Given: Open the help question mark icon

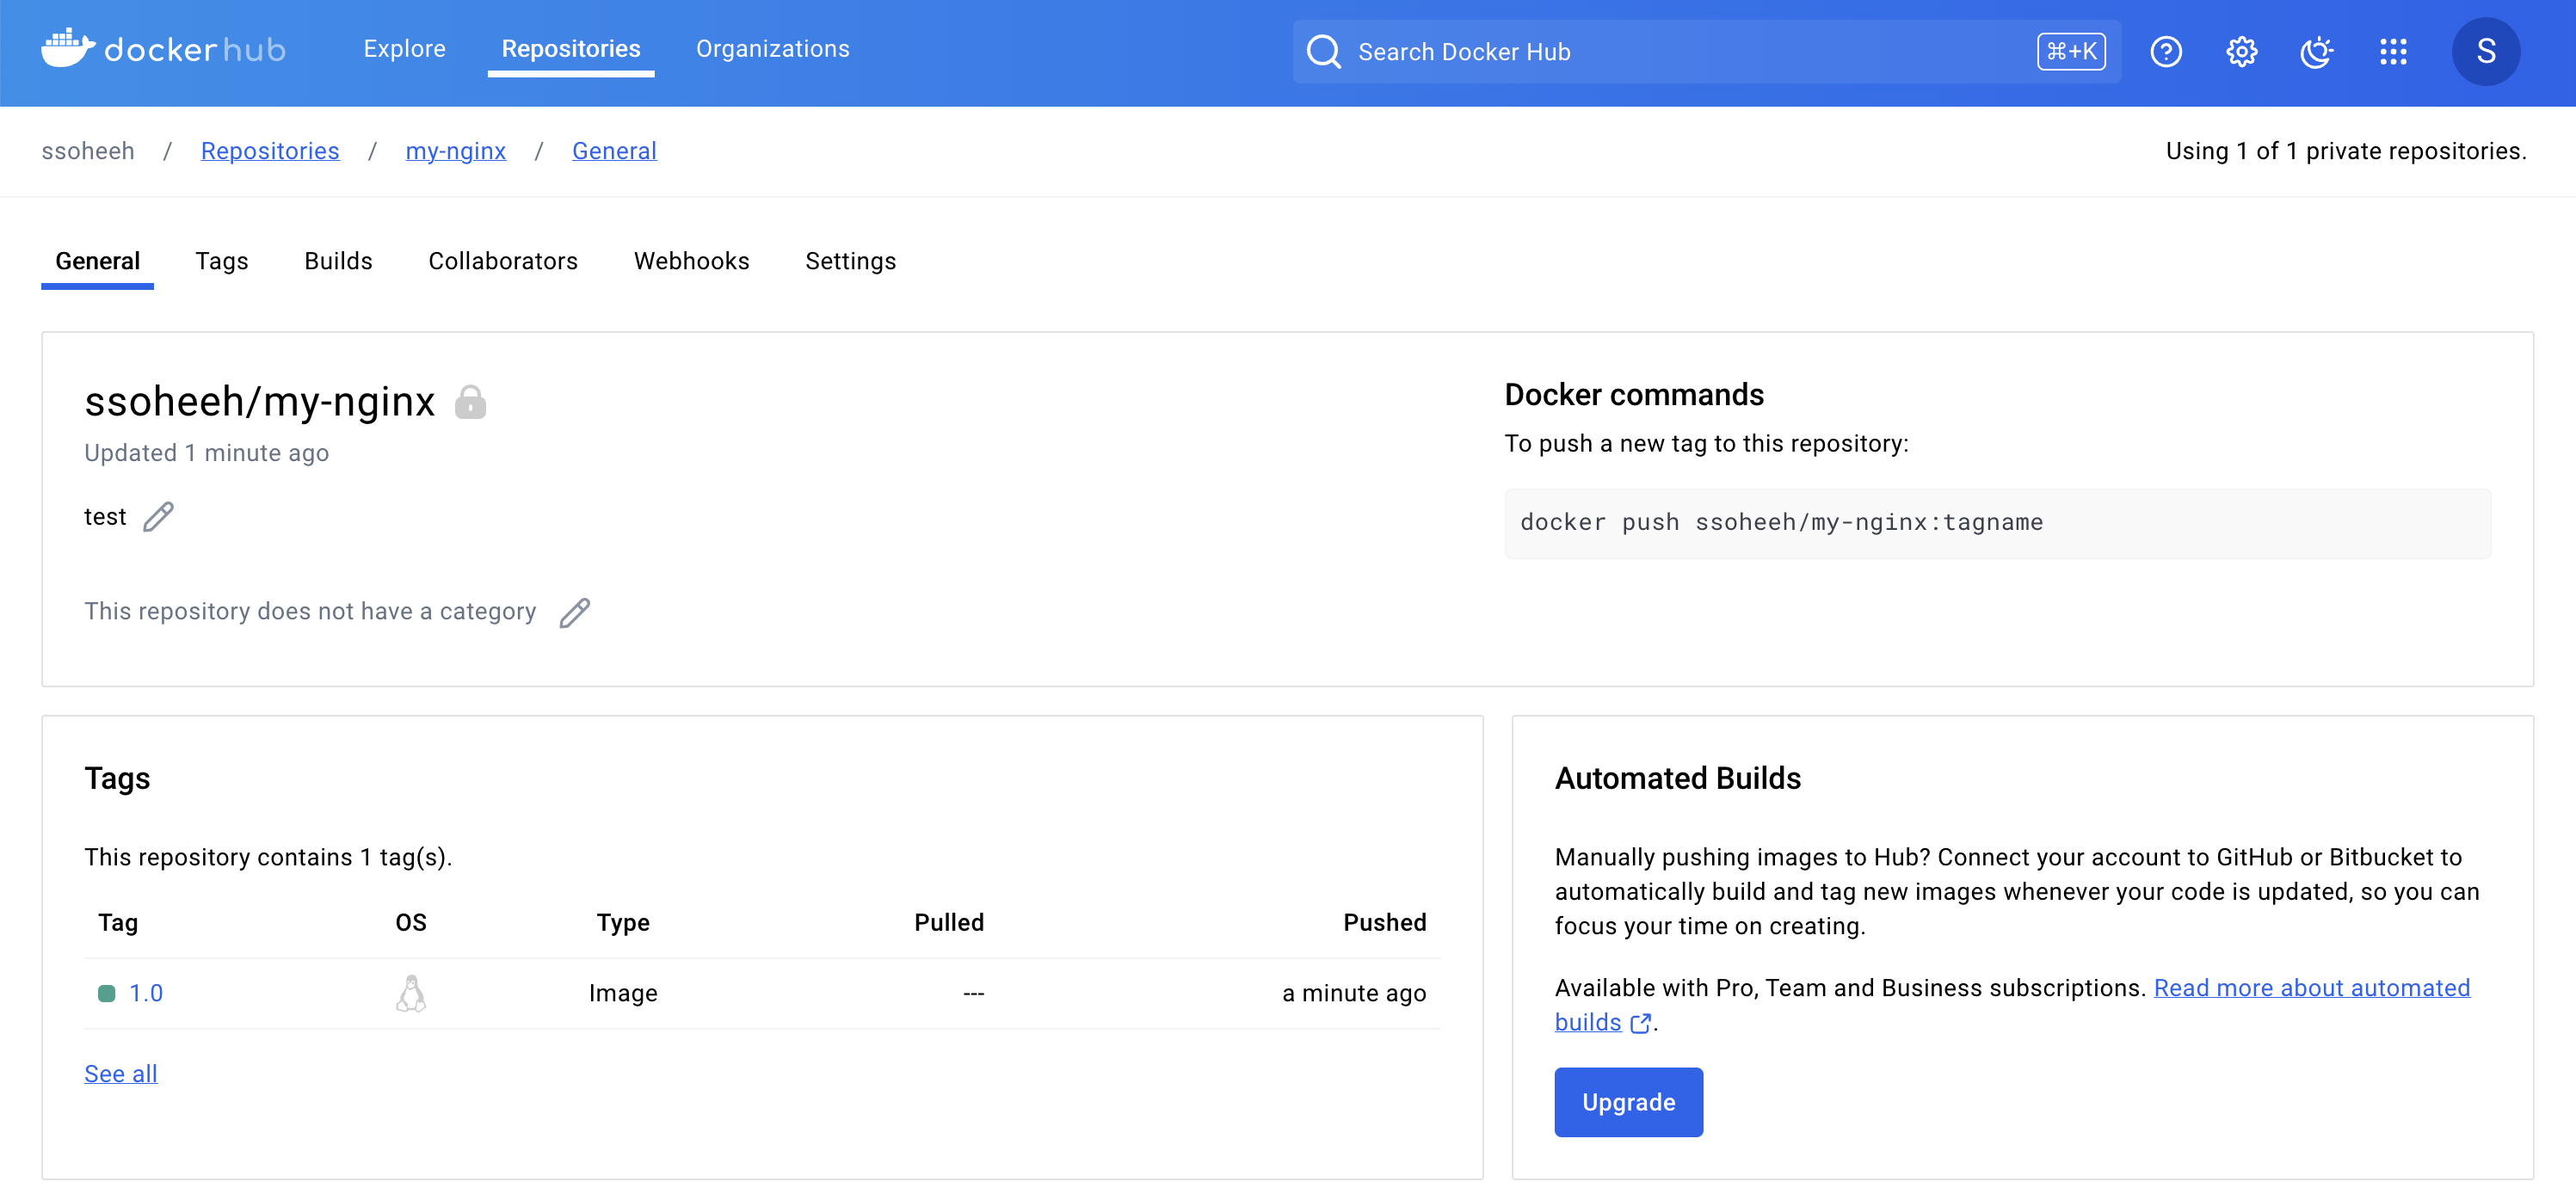Looking at the screenshot, I should (x=2166, y=51).
